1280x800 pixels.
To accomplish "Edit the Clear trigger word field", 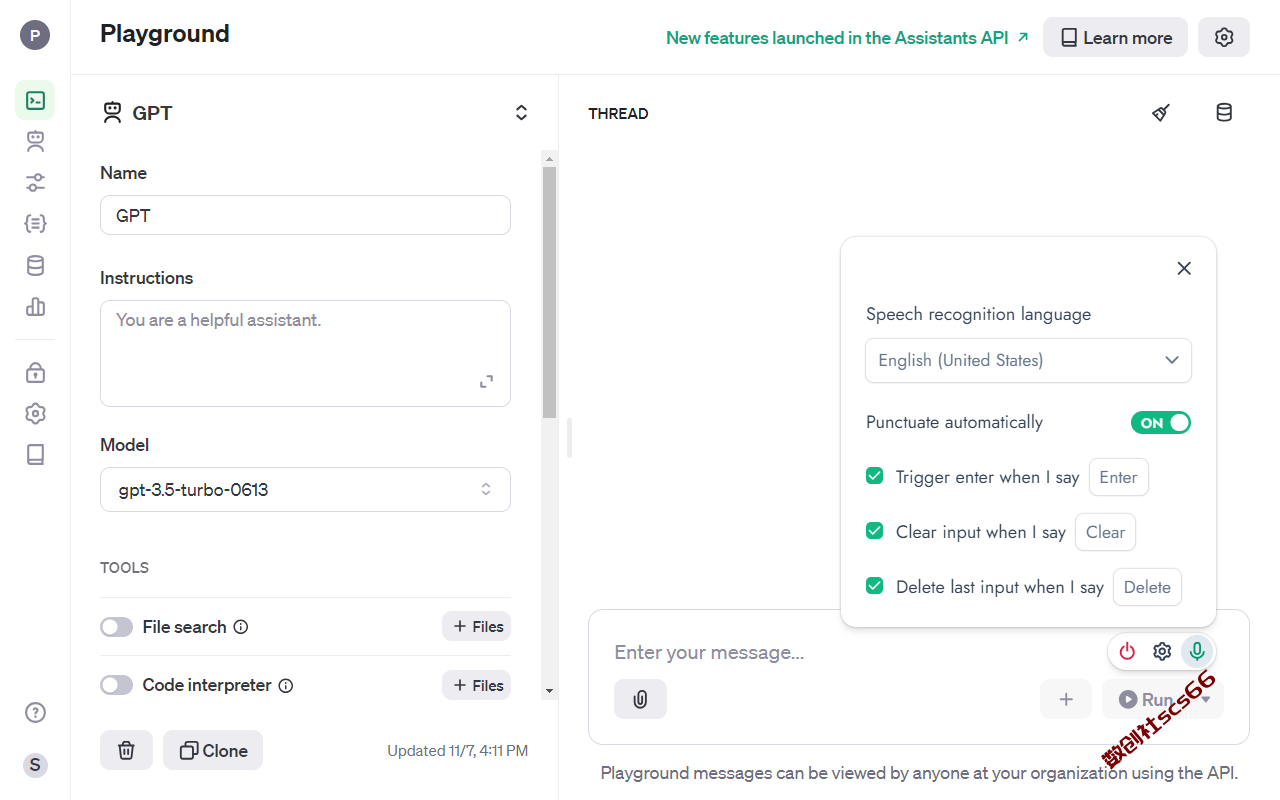I will 1105,532.
